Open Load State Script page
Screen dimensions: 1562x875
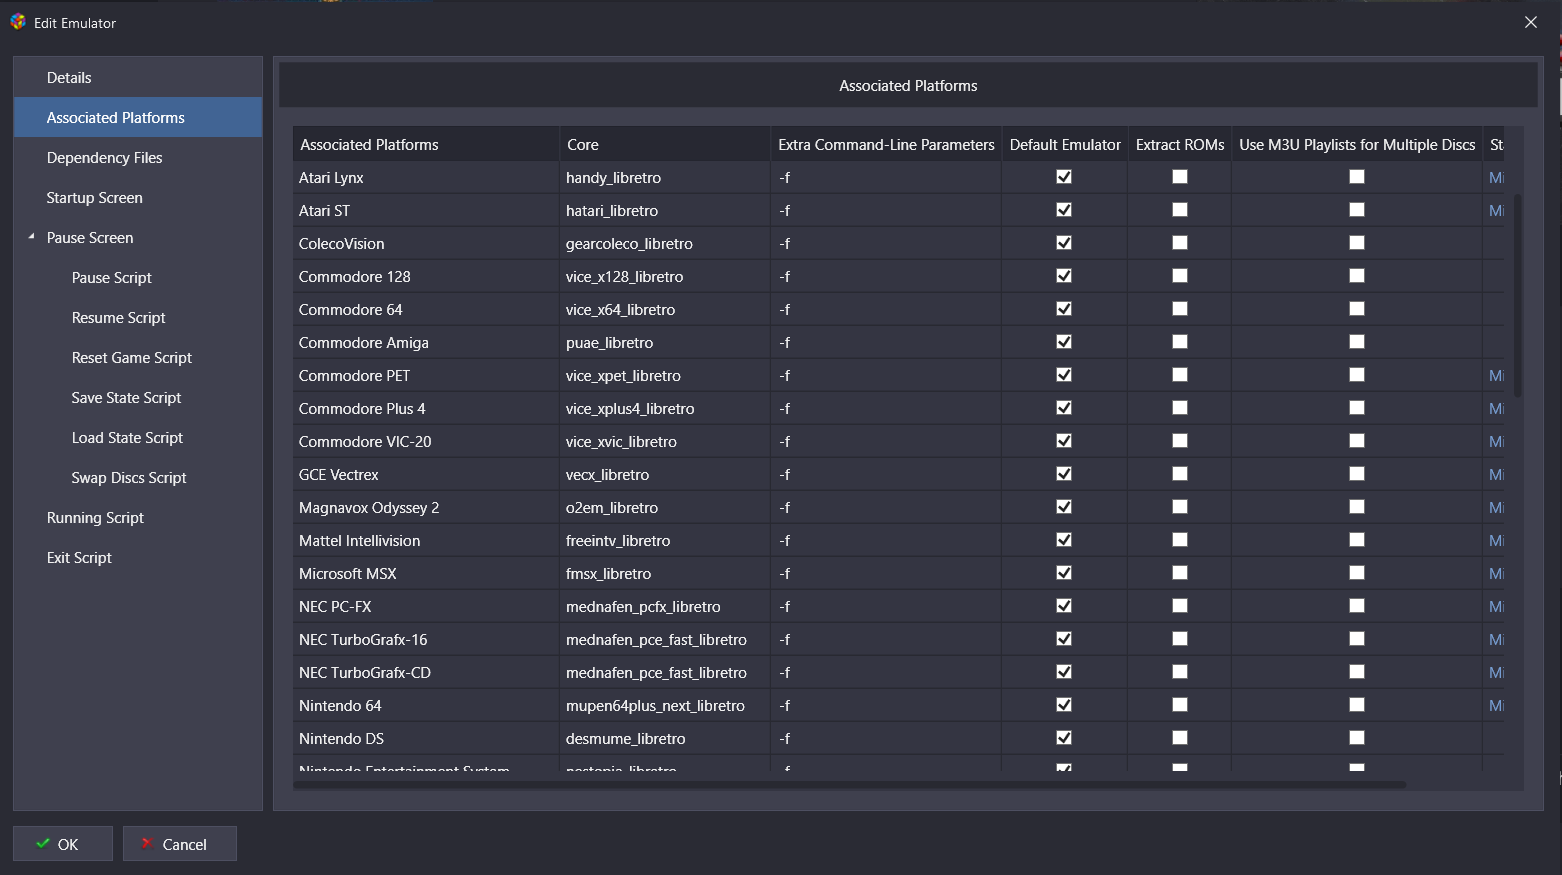(x=128, y=438)
